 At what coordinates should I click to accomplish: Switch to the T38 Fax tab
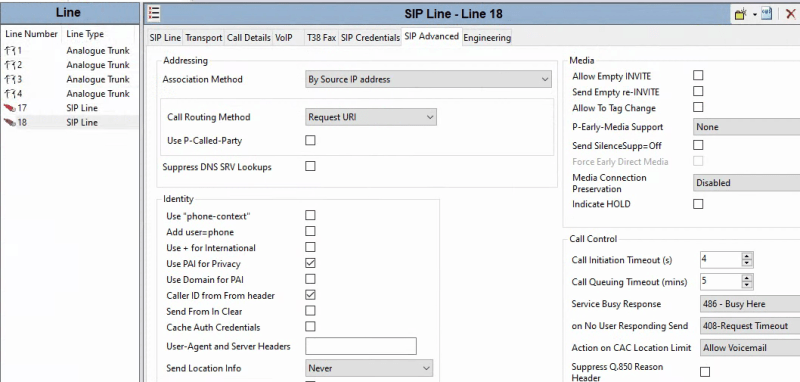pos(321,38)
